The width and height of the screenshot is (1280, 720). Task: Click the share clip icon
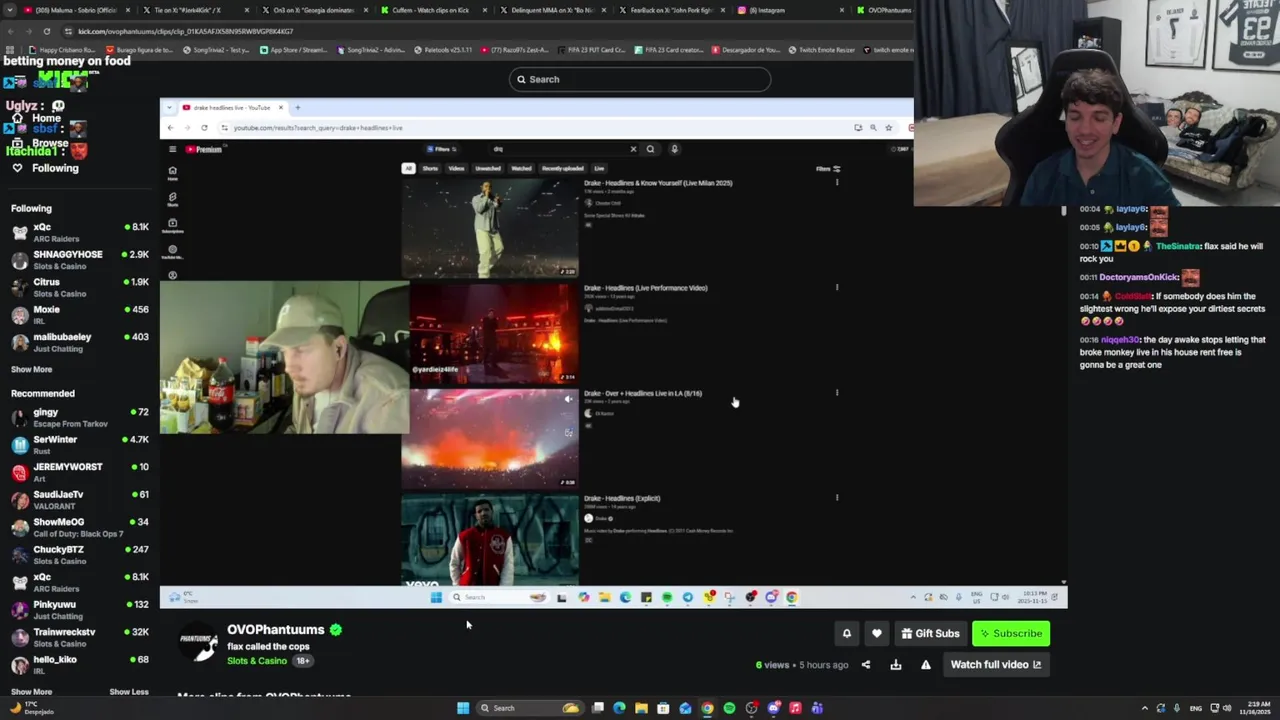866,665
